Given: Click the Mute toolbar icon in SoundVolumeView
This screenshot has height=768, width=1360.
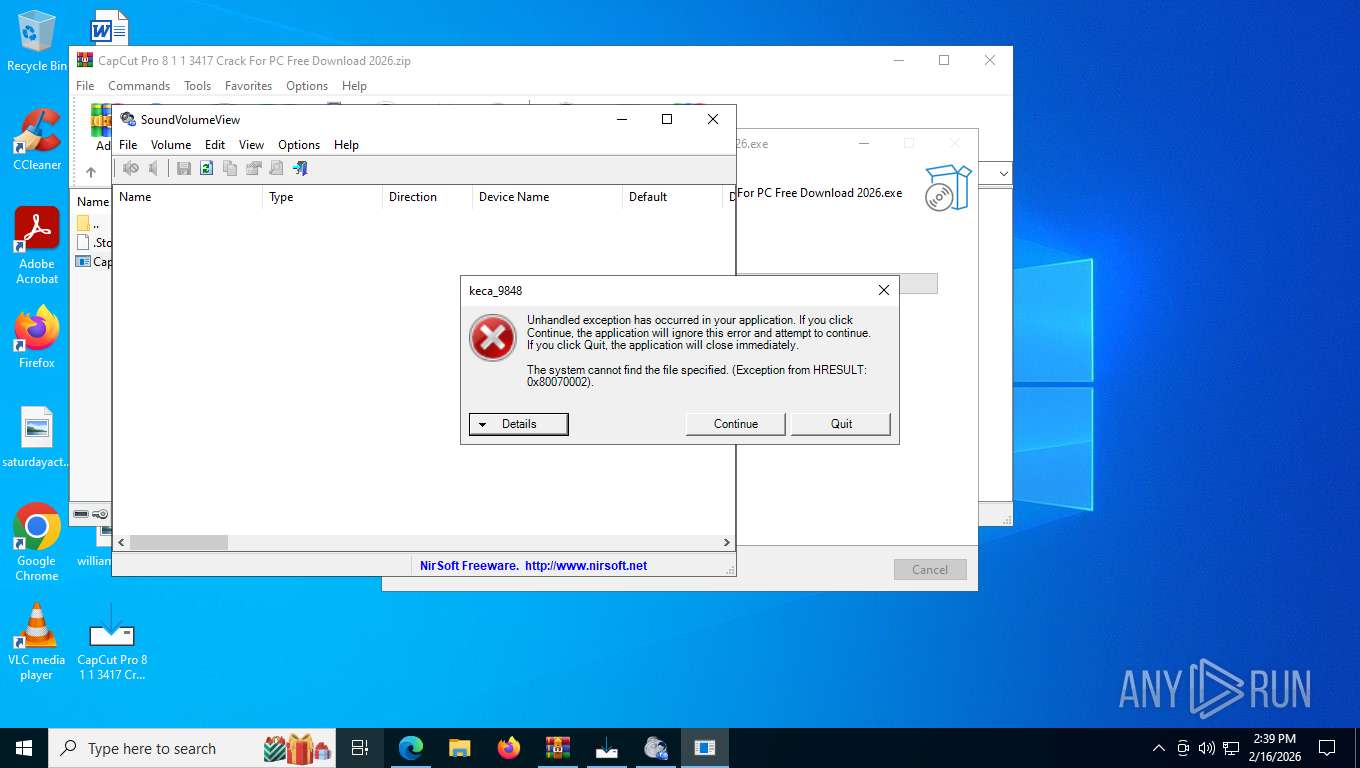Looking at the screenshot, I should tap(131, 169).
